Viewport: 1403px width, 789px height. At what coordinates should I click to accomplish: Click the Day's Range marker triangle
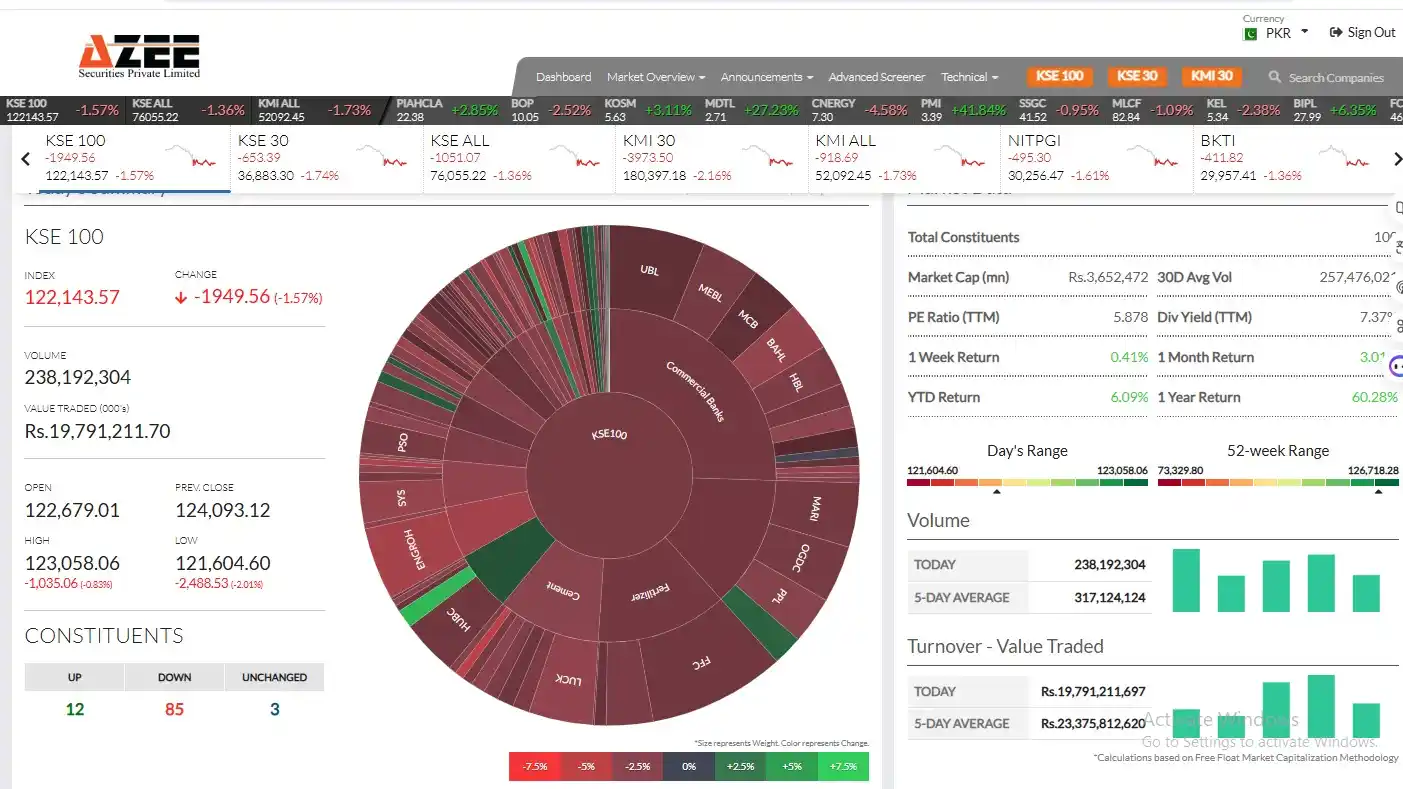click(996, 491)
